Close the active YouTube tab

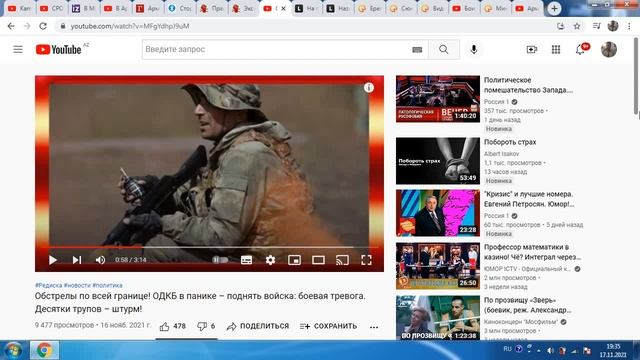point(283,9)
